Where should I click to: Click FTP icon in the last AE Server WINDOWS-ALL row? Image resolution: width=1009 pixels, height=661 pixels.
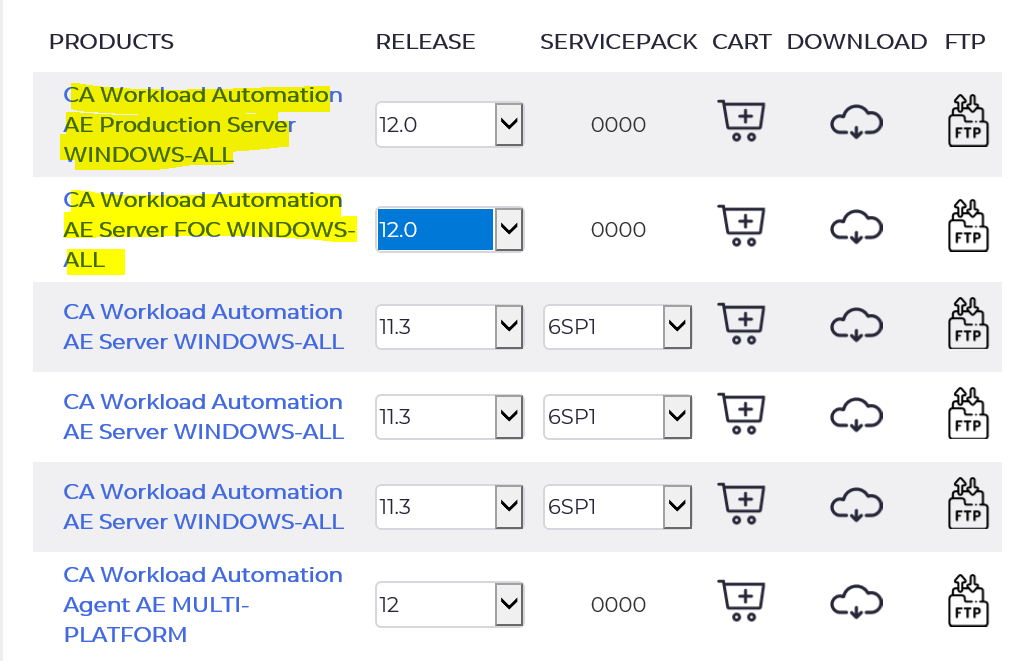(968, 503)
